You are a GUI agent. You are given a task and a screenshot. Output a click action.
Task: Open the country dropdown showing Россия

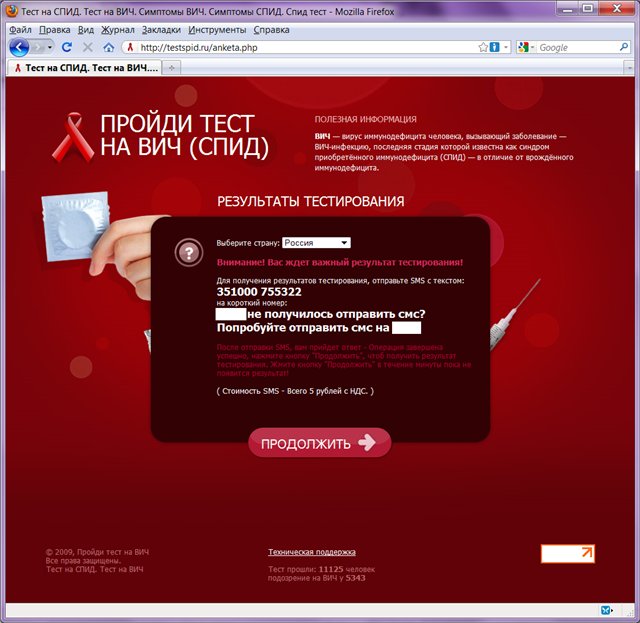316,243
